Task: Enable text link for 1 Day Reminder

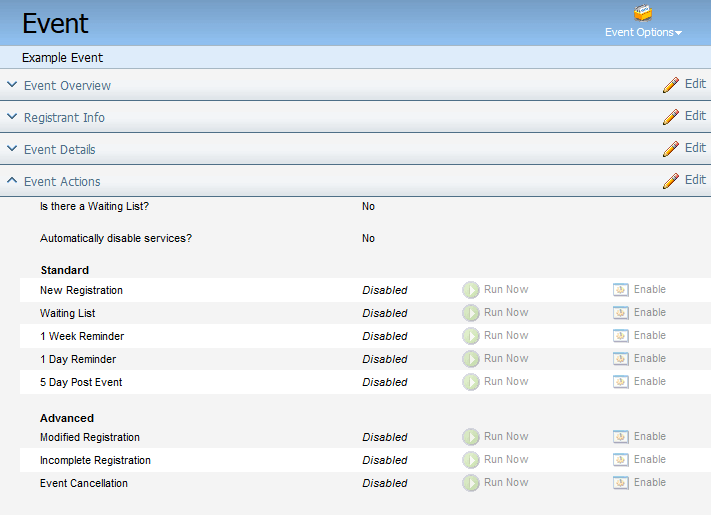Action: 650,359
